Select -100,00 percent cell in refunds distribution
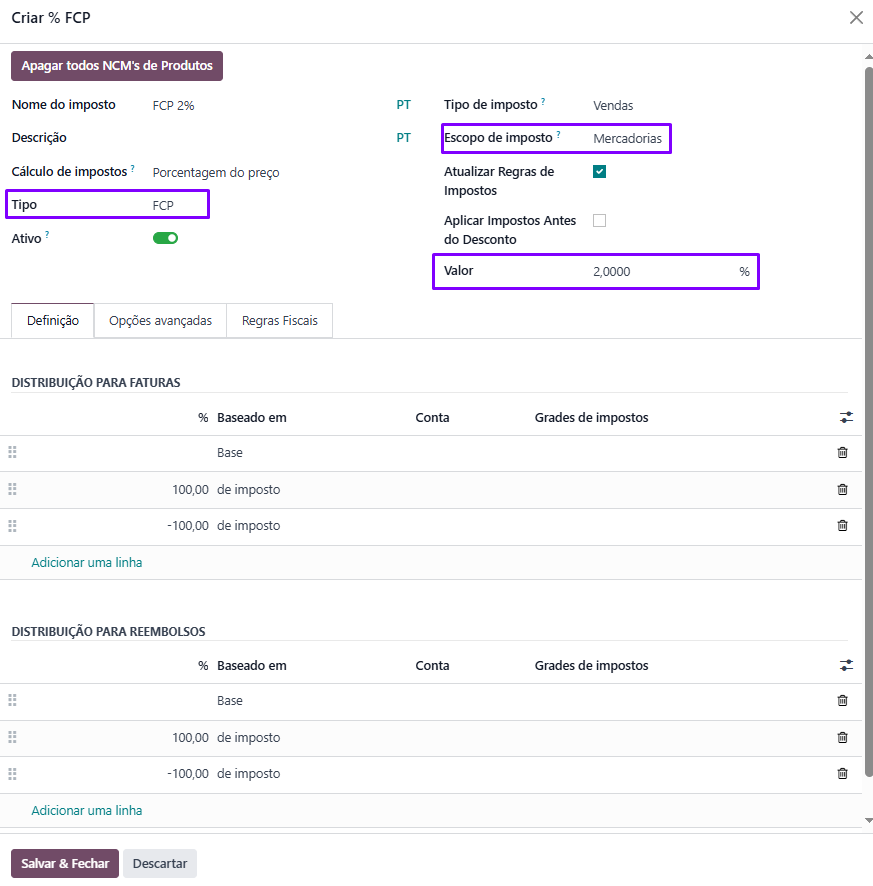873x886 pixels. pos(188,774)
